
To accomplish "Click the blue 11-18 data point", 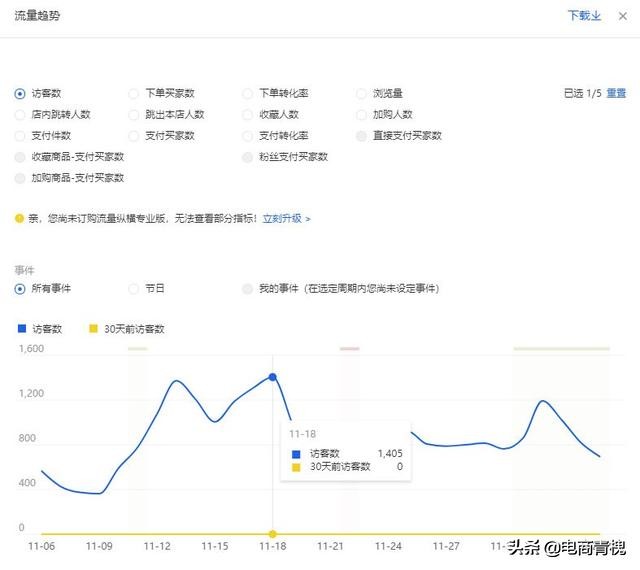I will coord(273,377).
